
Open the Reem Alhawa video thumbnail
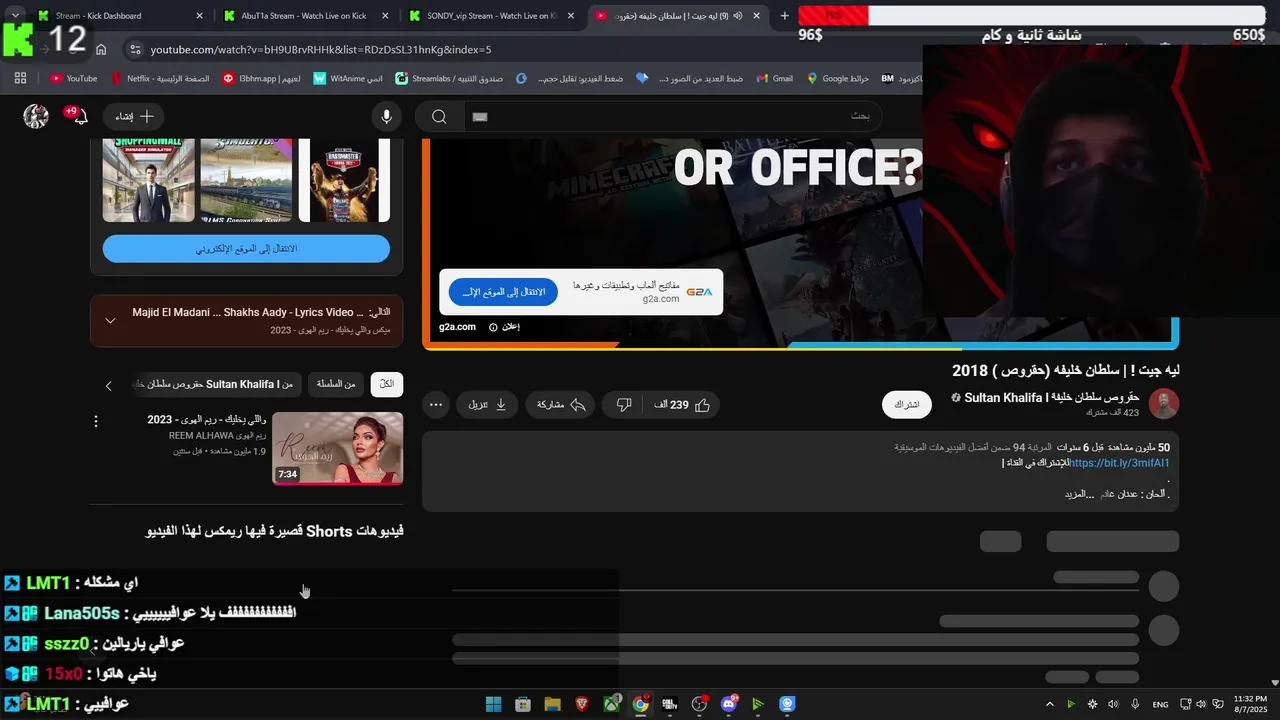coord(338,448)
